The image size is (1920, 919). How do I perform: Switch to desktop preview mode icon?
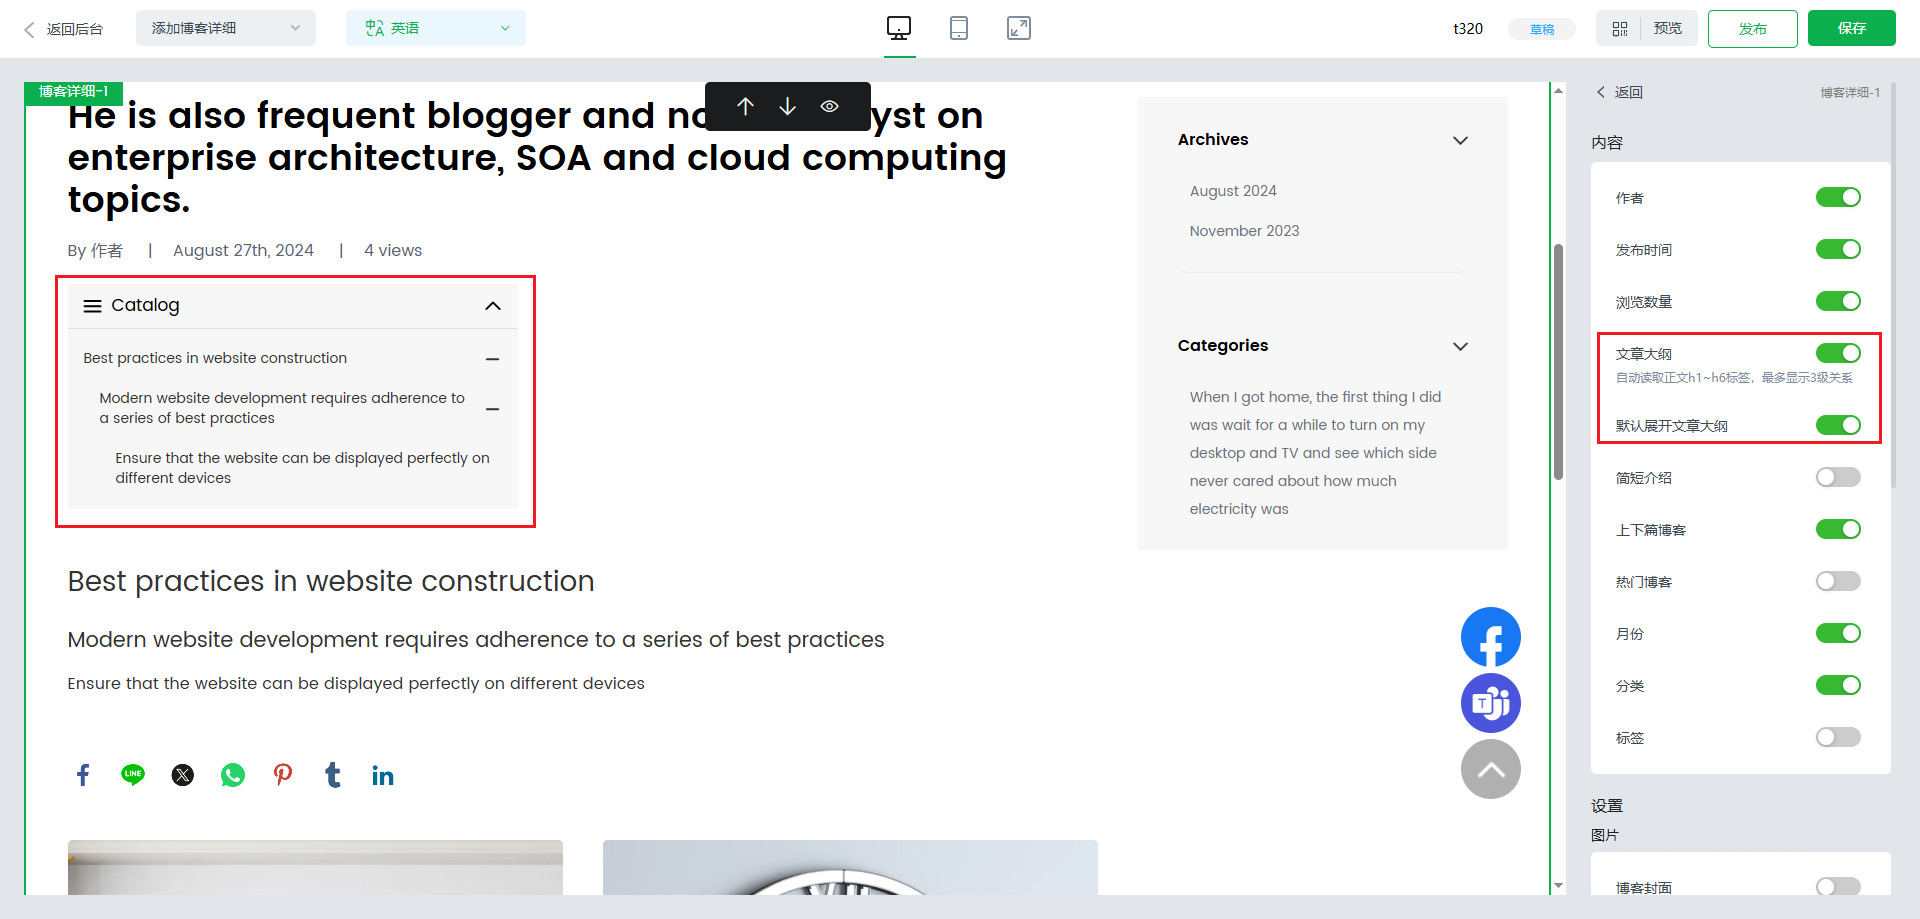[x=898, y=28]
